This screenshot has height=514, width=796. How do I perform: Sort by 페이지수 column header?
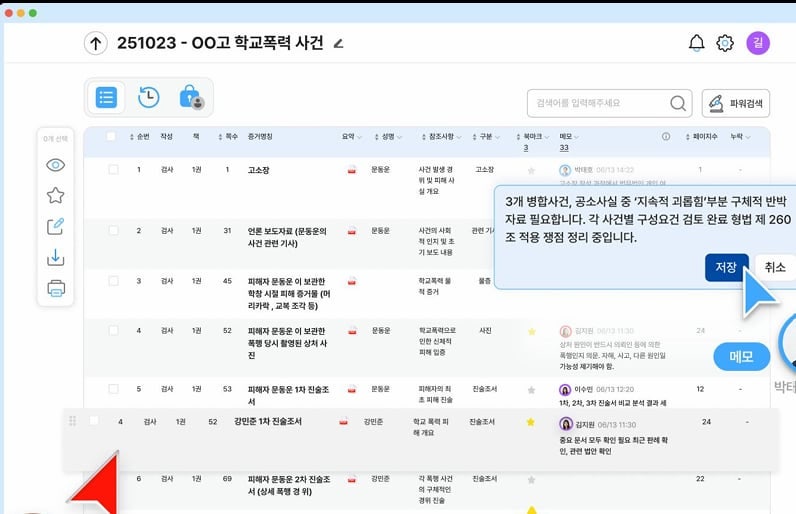tap(702, 137)
